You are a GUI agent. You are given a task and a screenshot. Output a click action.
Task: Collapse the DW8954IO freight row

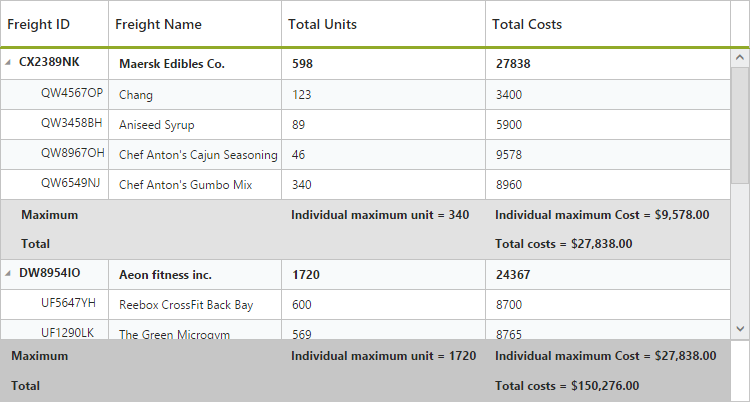click(x=9, y=273)
